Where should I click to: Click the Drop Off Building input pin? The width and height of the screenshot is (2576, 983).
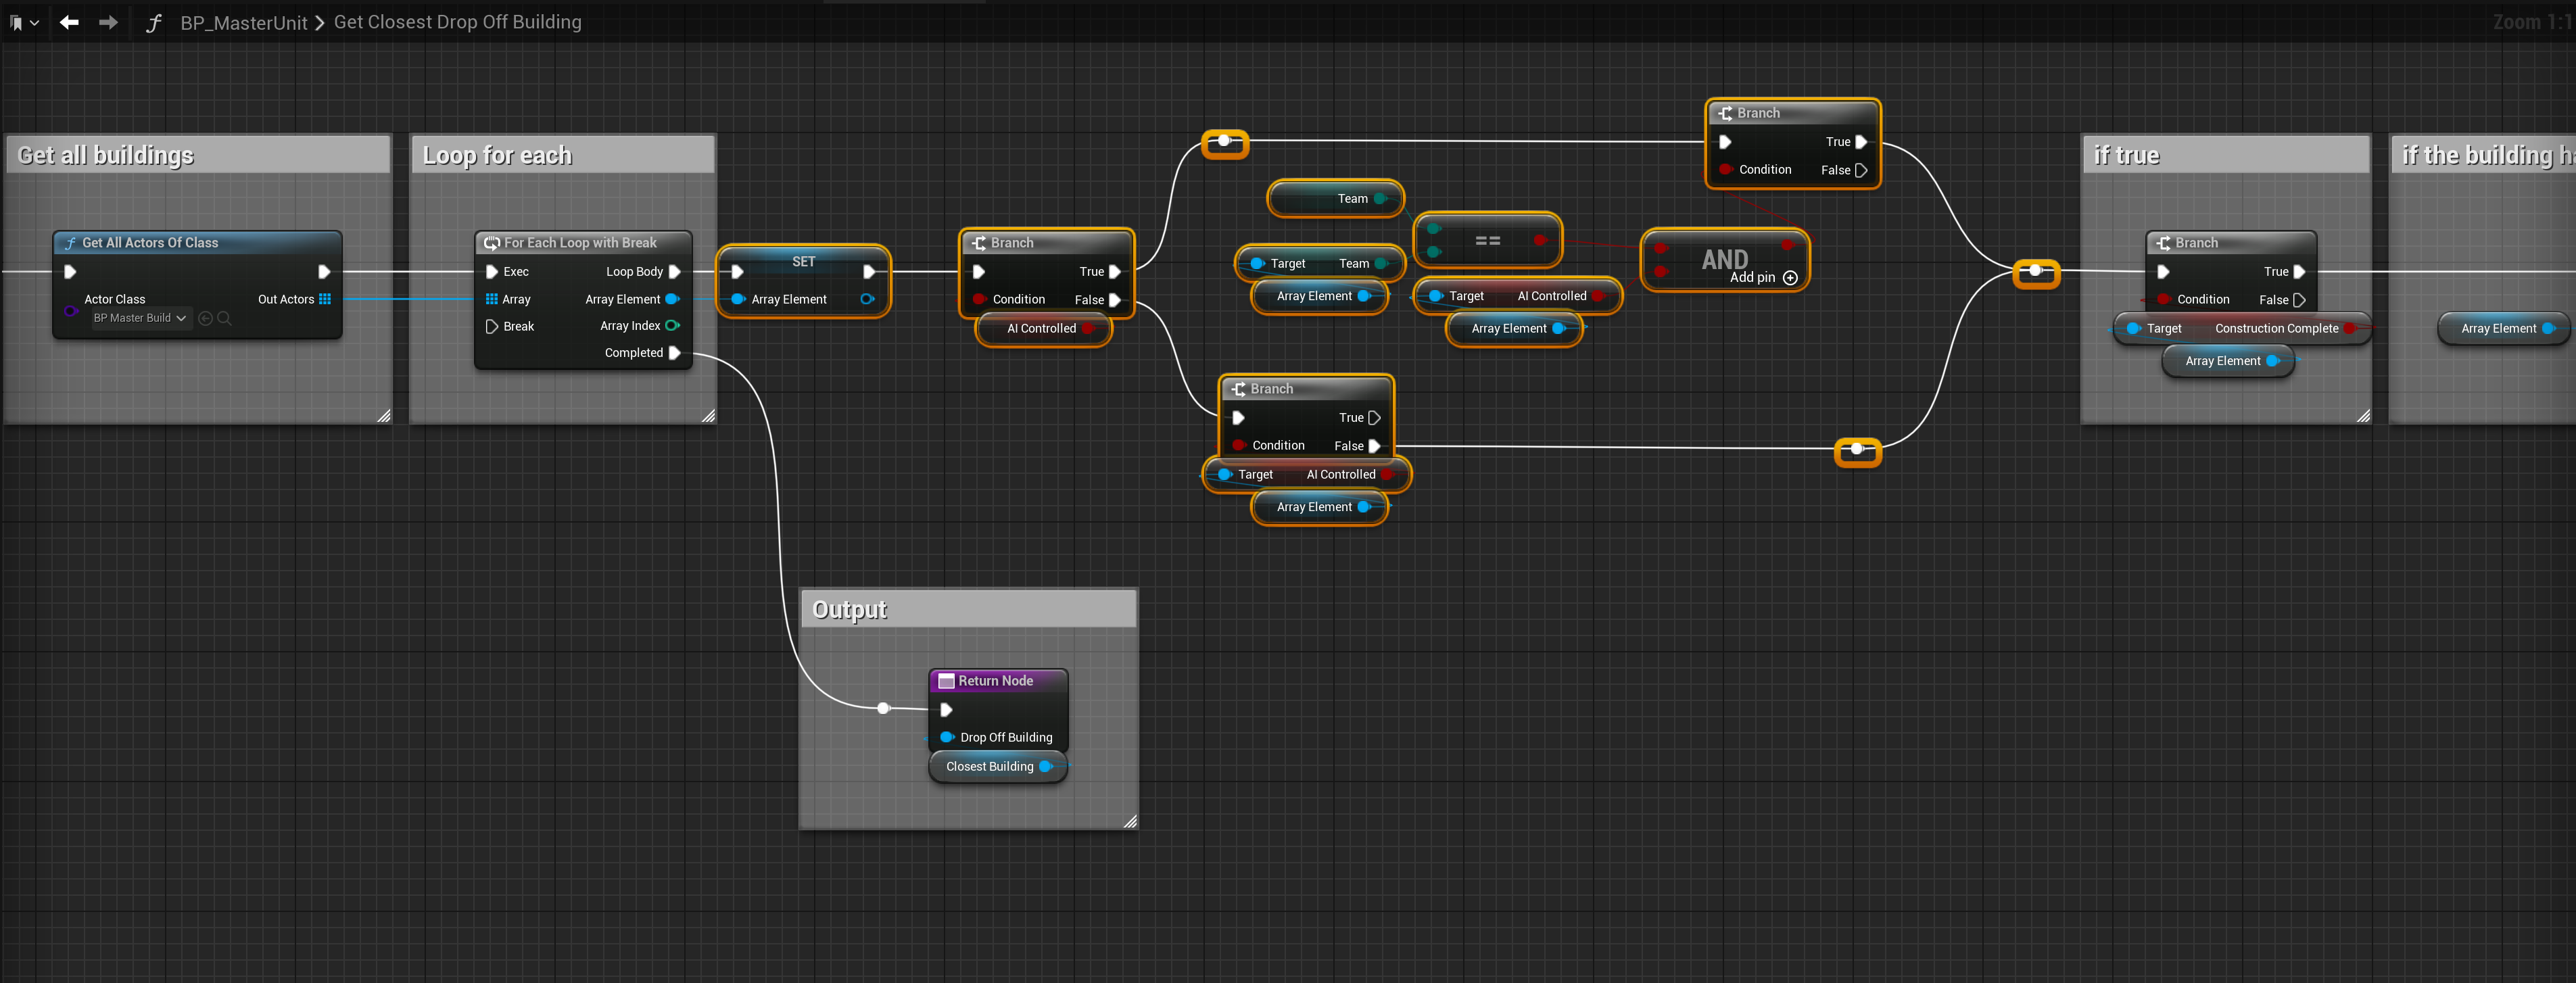pos(946,737)
